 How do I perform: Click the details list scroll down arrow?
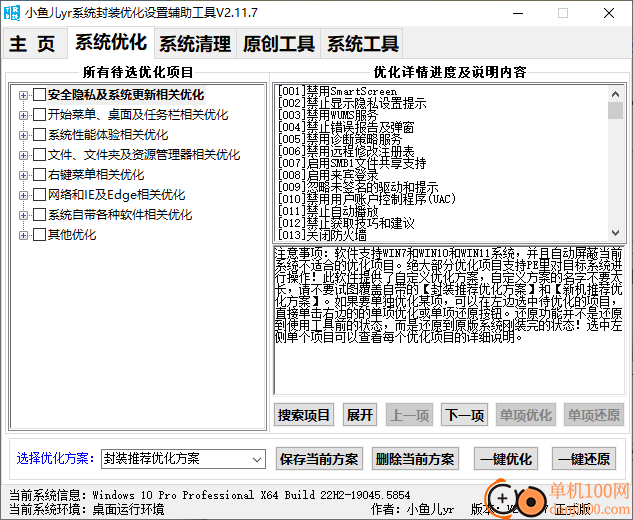point(615,233)
